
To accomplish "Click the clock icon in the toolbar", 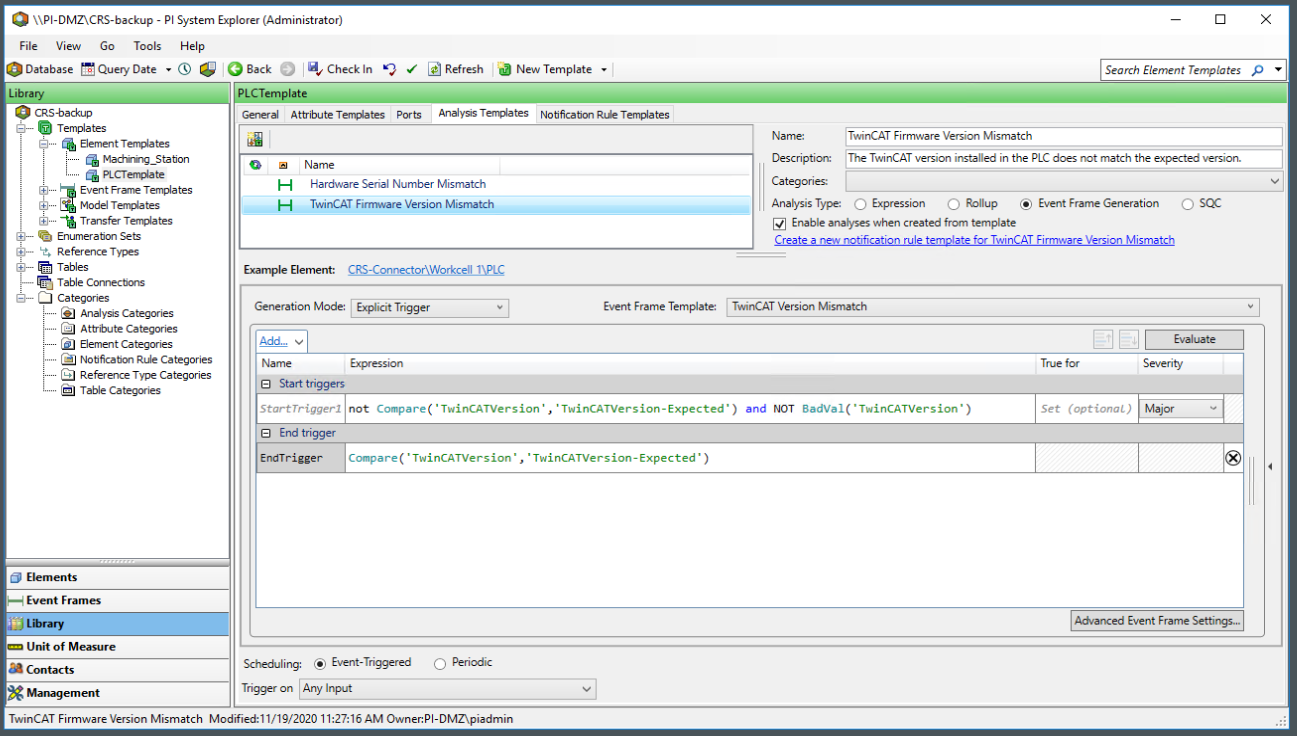I will tap(185, 69).
